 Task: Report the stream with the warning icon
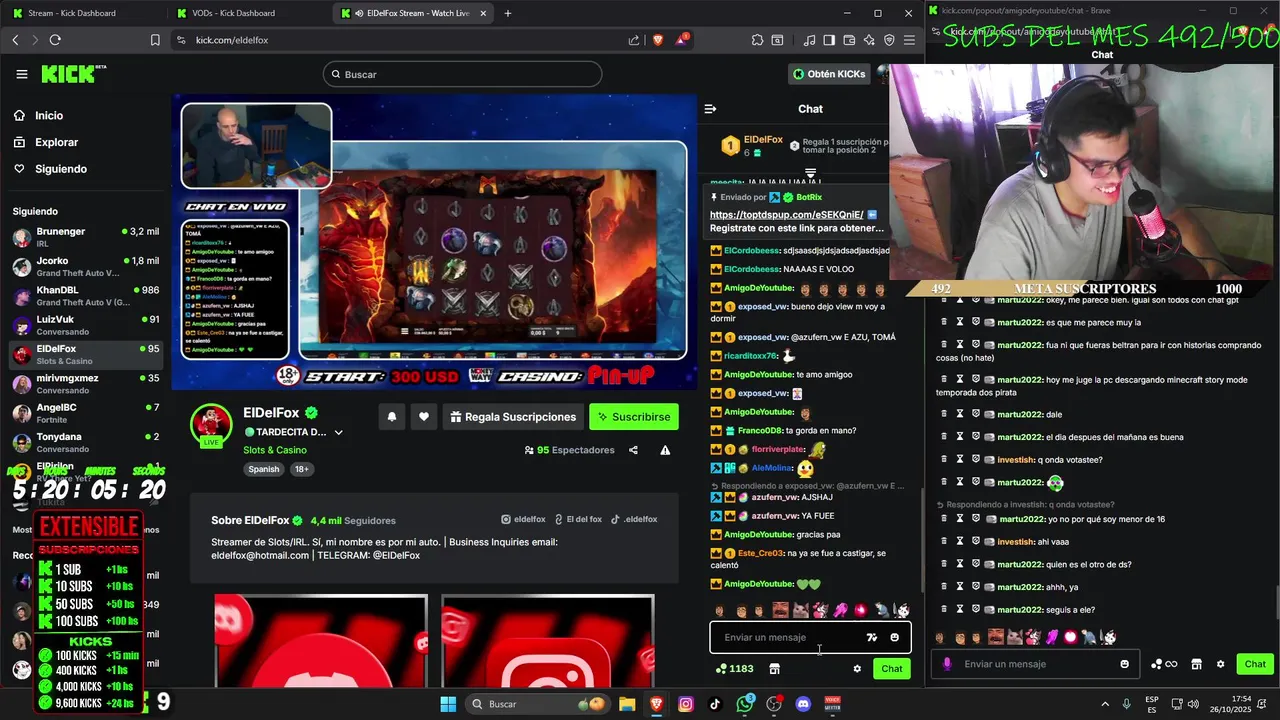point(665,450)
